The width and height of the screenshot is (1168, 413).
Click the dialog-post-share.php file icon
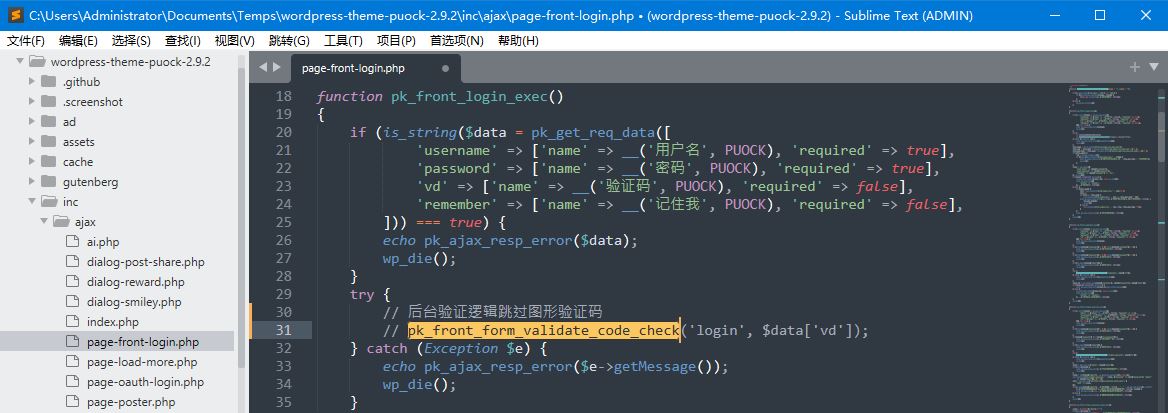tap(72, 262)
